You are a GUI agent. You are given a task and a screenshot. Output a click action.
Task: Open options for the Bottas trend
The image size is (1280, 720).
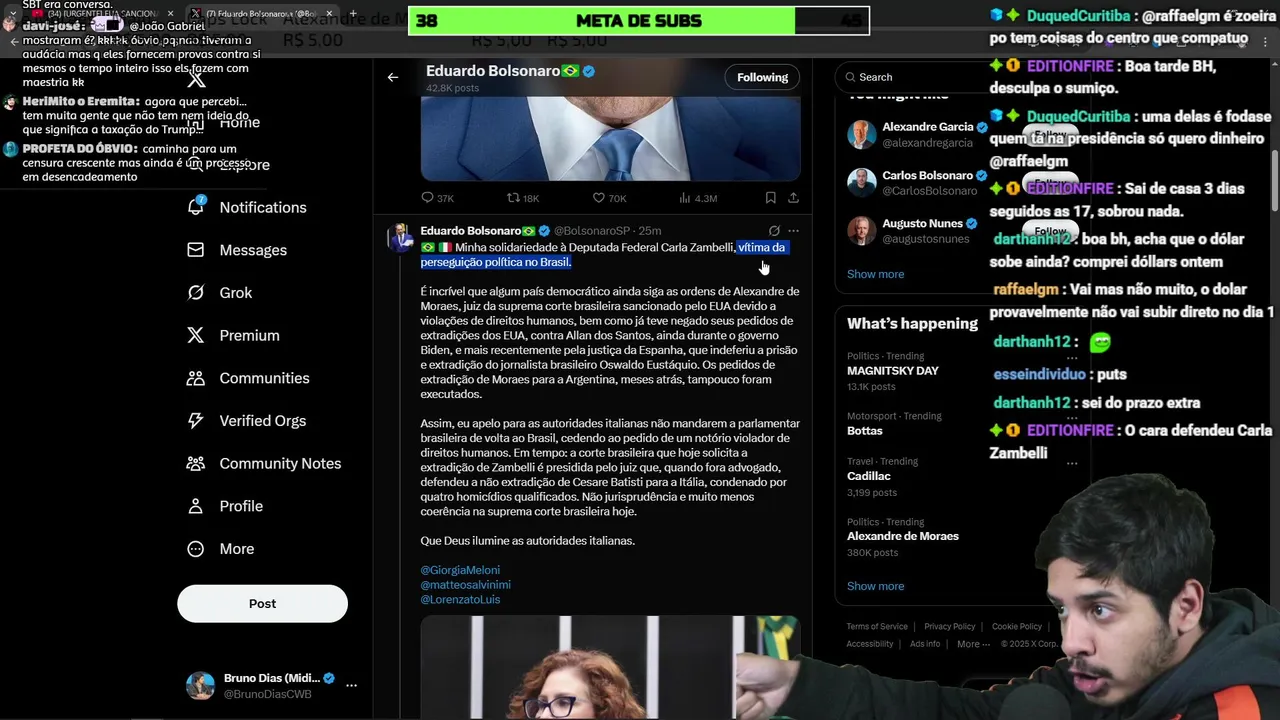[1072, 417]
